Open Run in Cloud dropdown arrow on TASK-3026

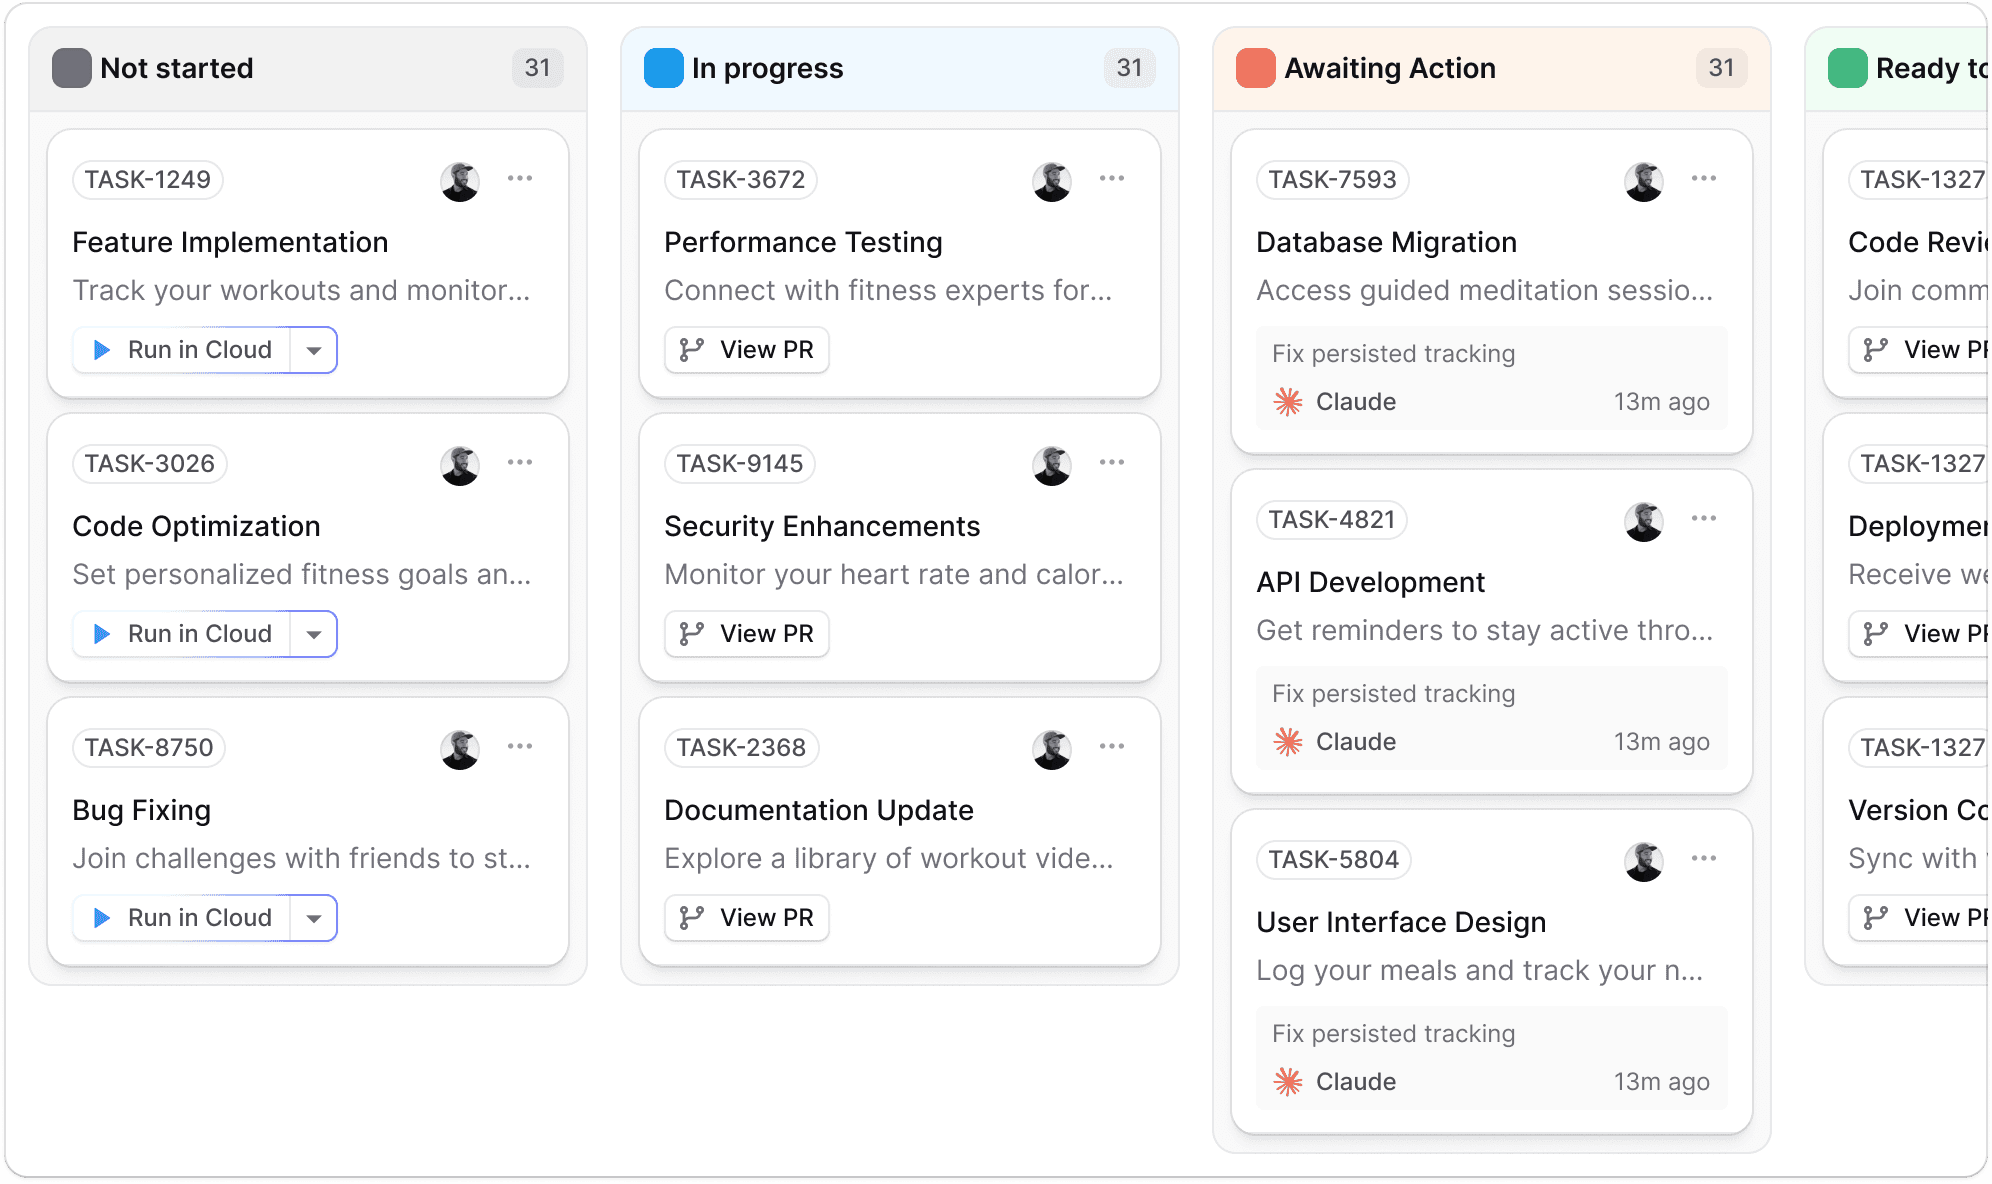(x=314, y=635)
